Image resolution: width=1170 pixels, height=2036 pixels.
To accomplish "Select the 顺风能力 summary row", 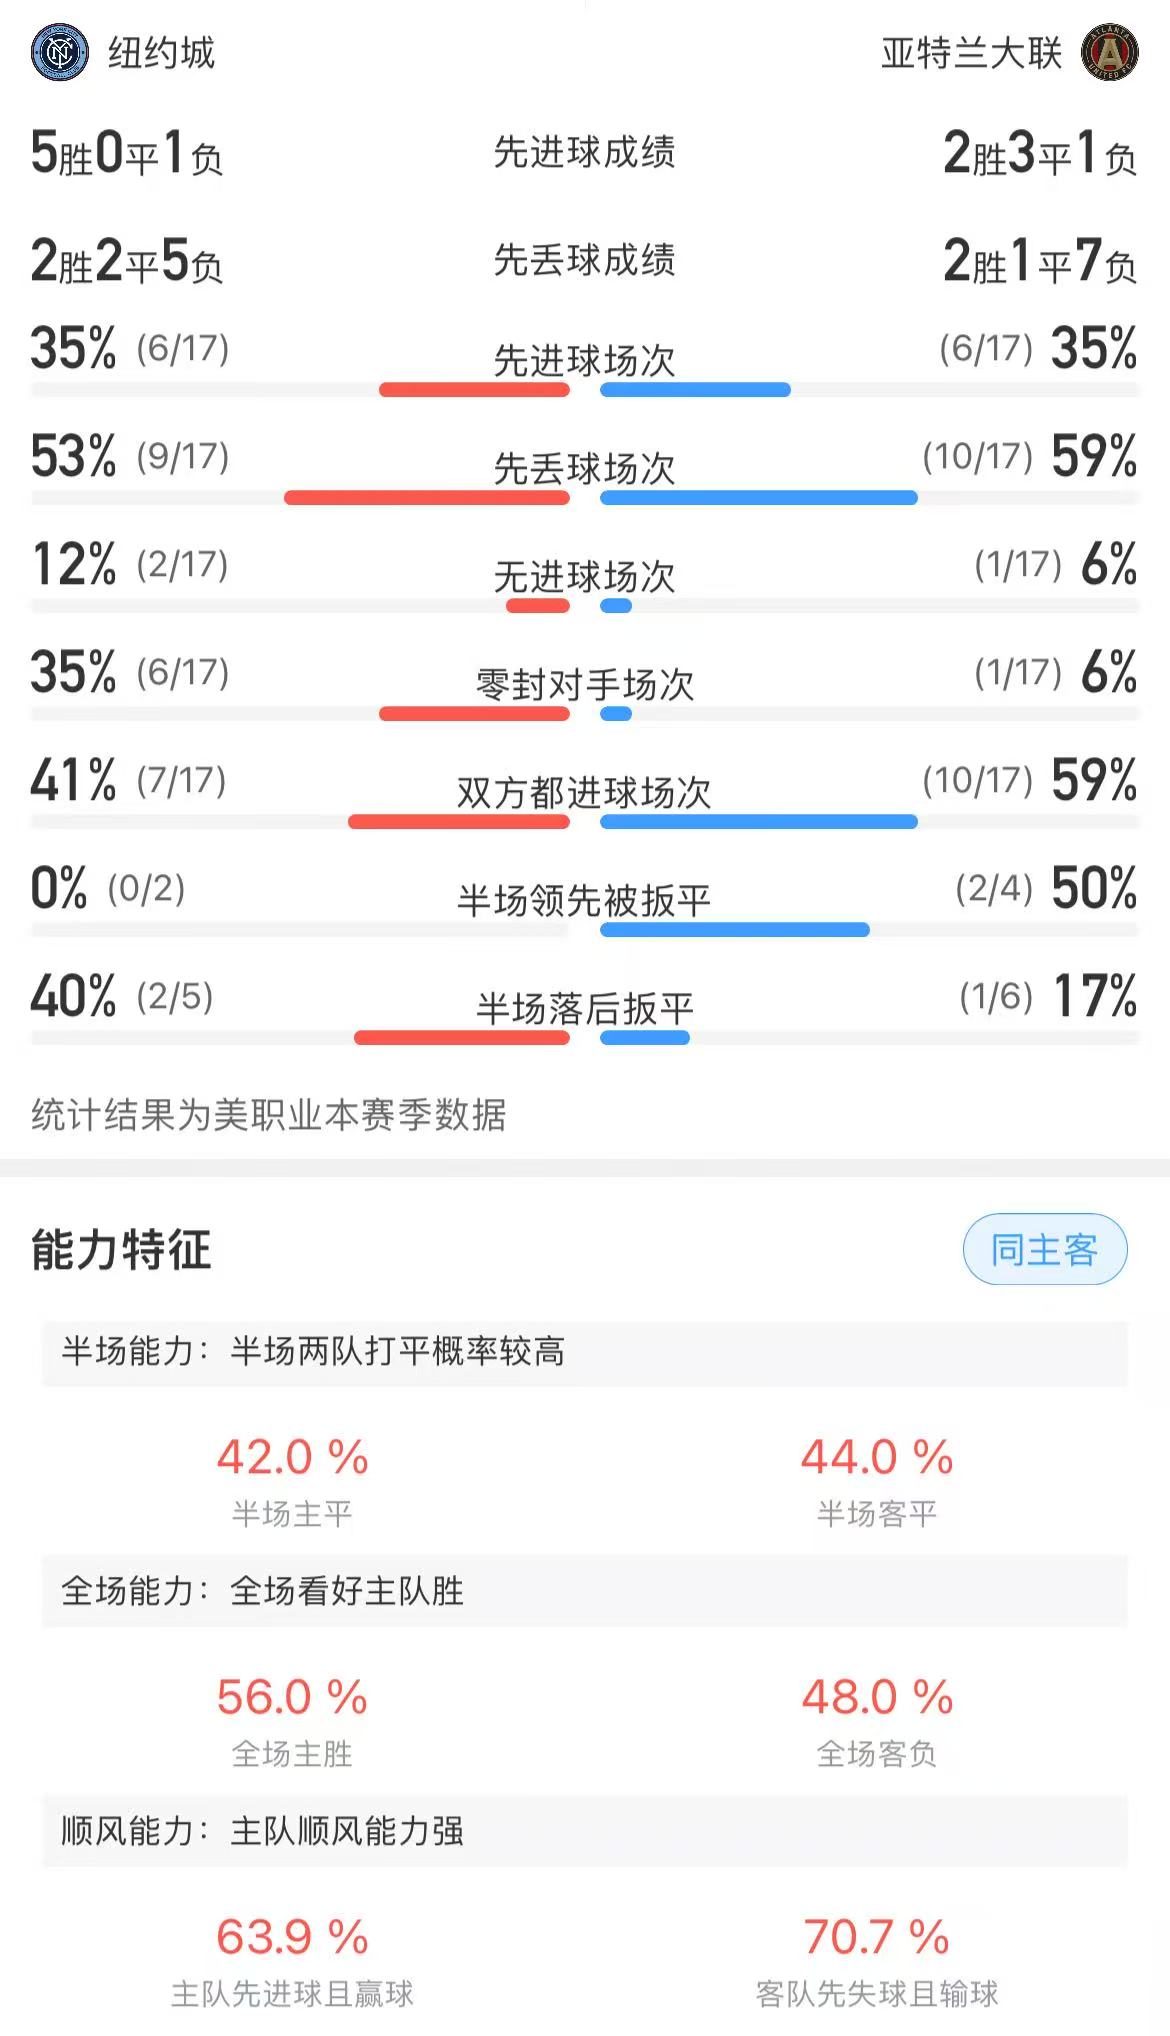I will [584, 1831].
